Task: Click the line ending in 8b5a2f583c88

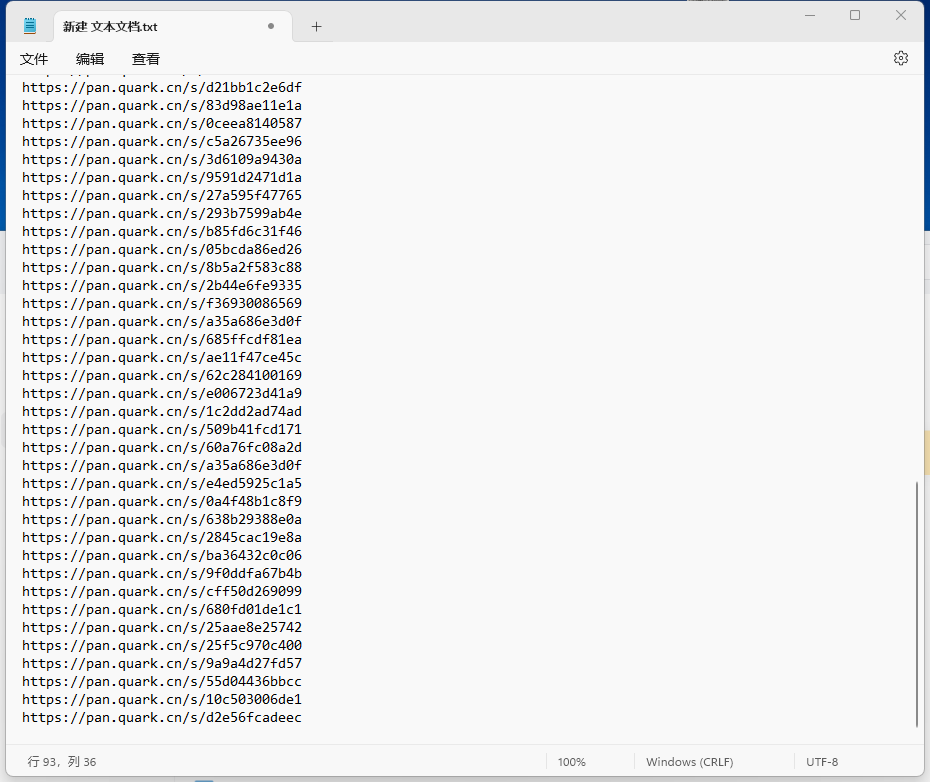Action: click(162, 268)
